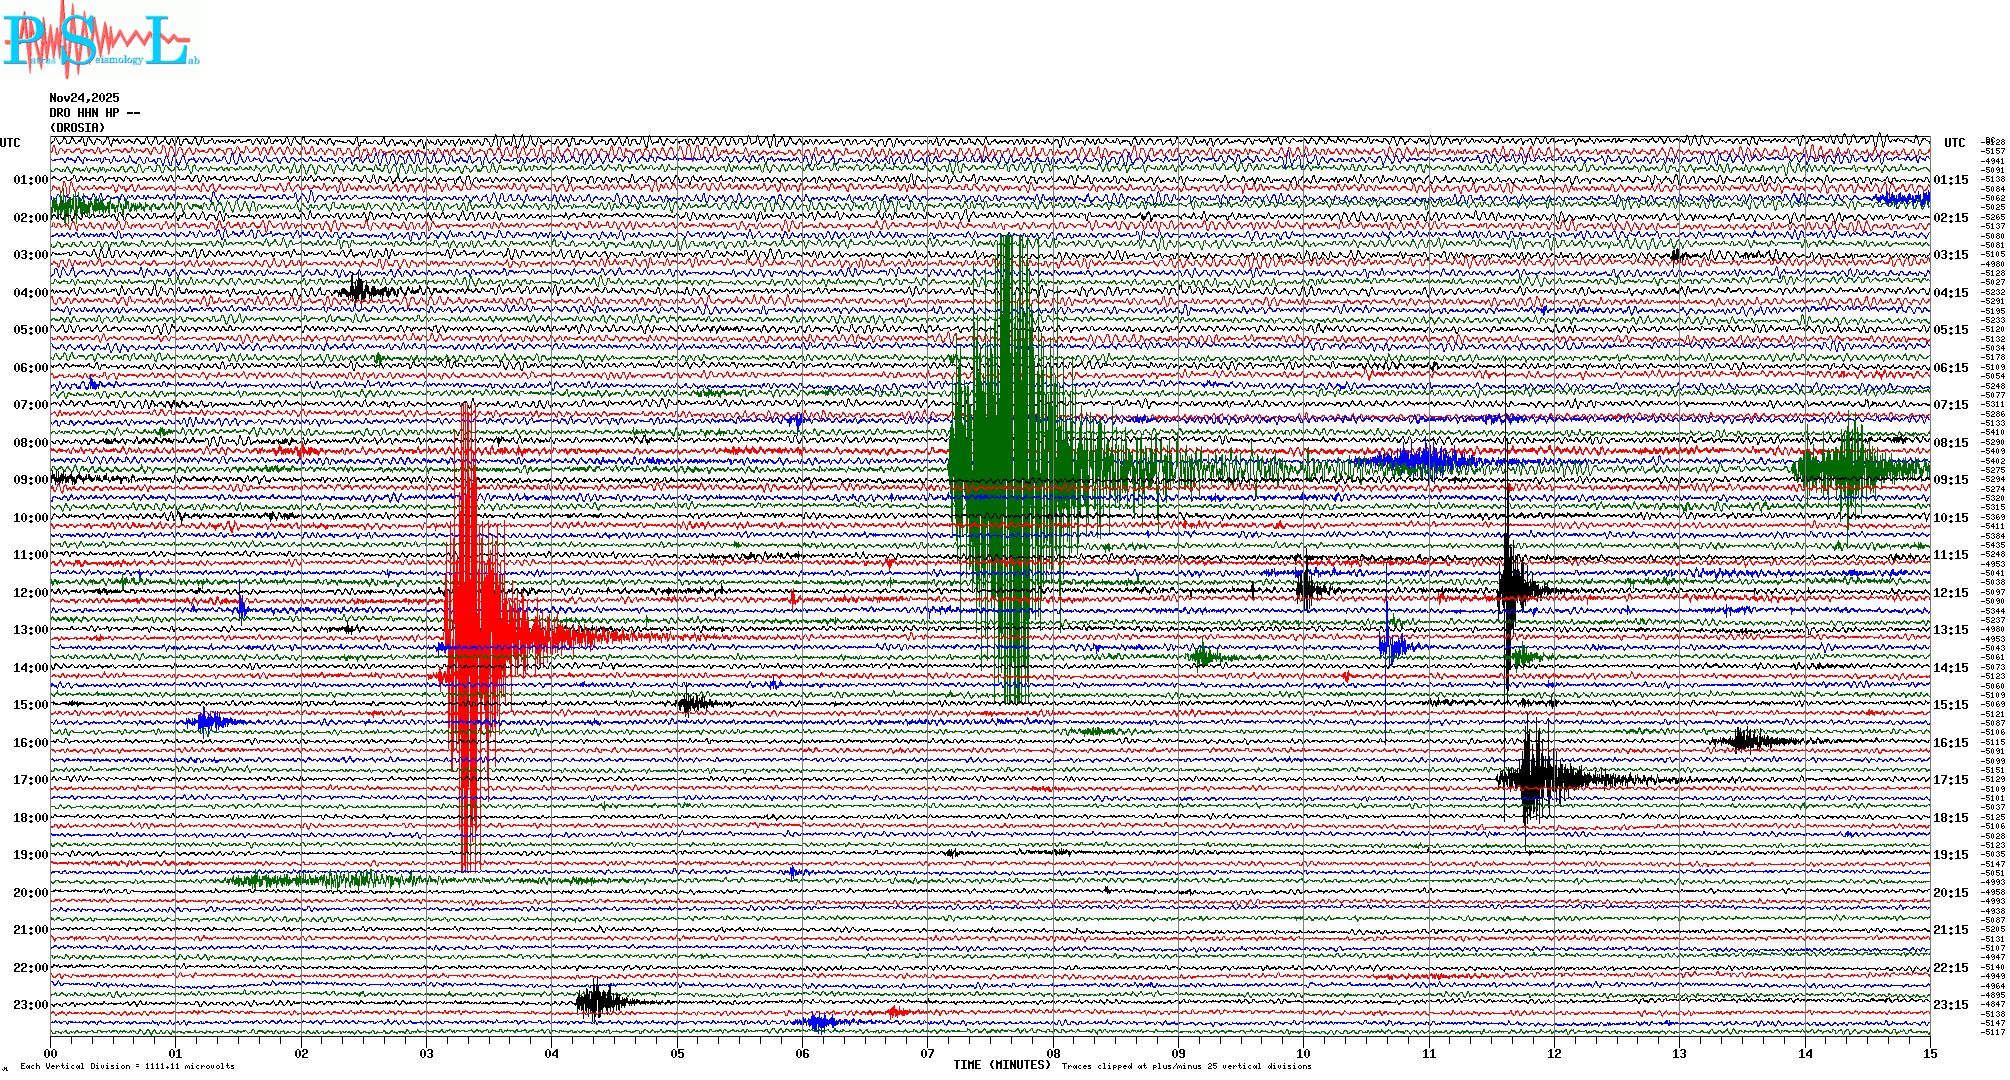Click the 03:15 label on right axis

pos(1950,255)
